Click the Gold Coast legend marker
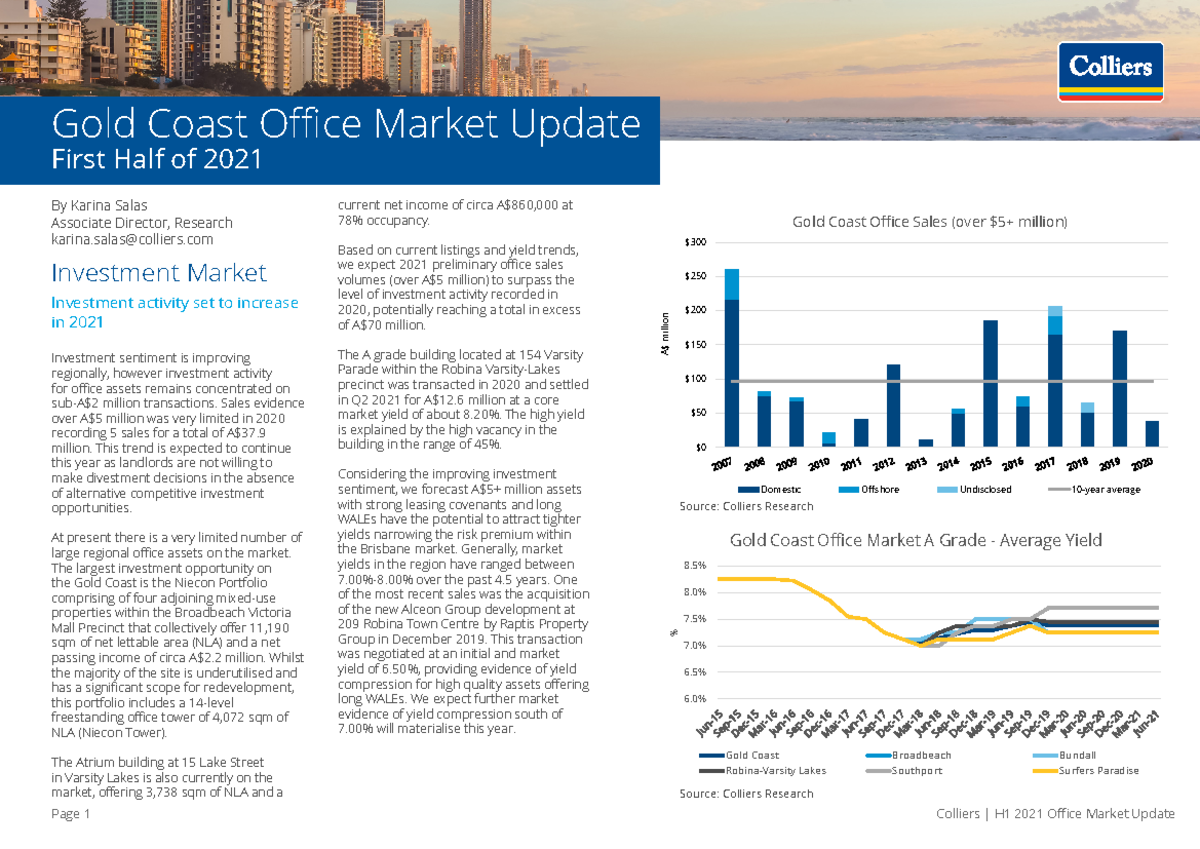 tap(711, 756)
